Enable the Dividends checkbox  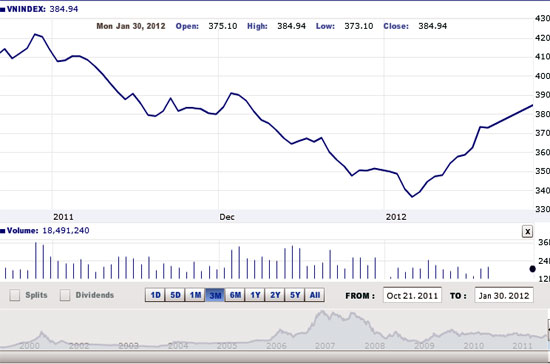[65, 295]
